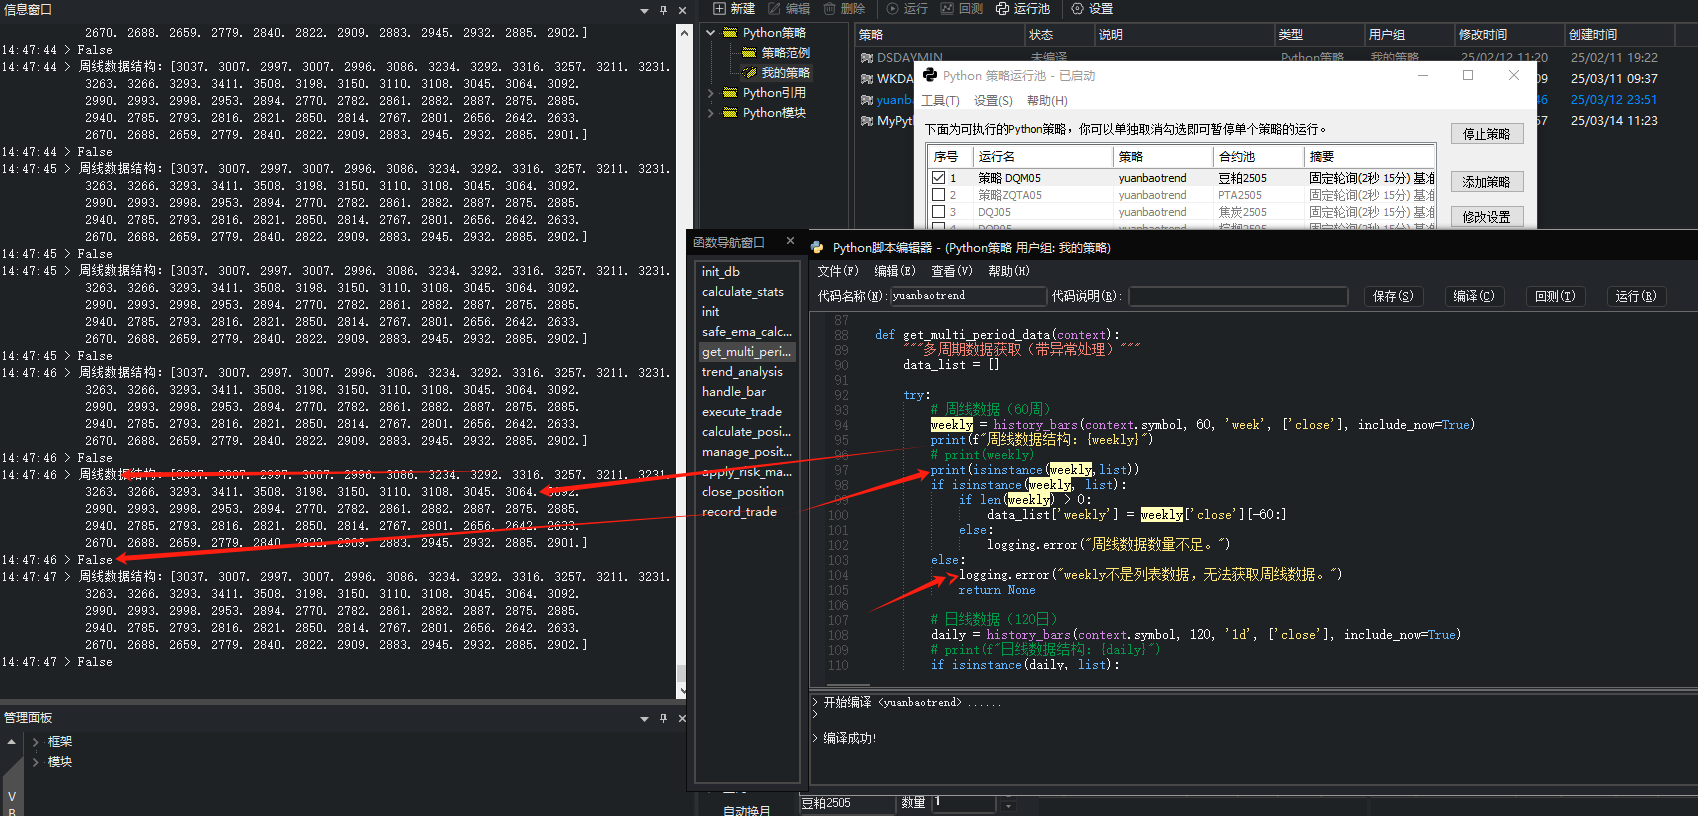The height and width of the screenshot is (816, 1698).
Task: Open 帮助(H) menu in 策略运行池
Action: pos(1047,101)
